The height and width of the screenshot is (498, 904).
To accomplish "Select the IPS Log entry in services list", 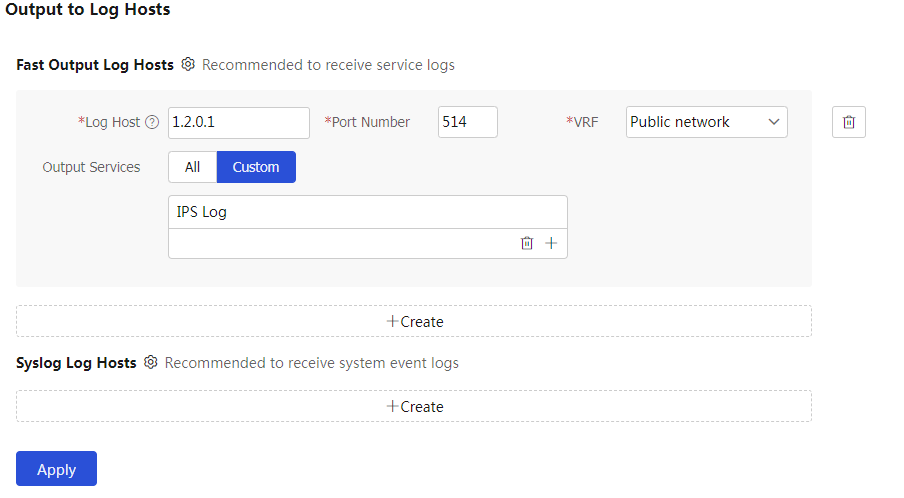I will pos(368,212).
